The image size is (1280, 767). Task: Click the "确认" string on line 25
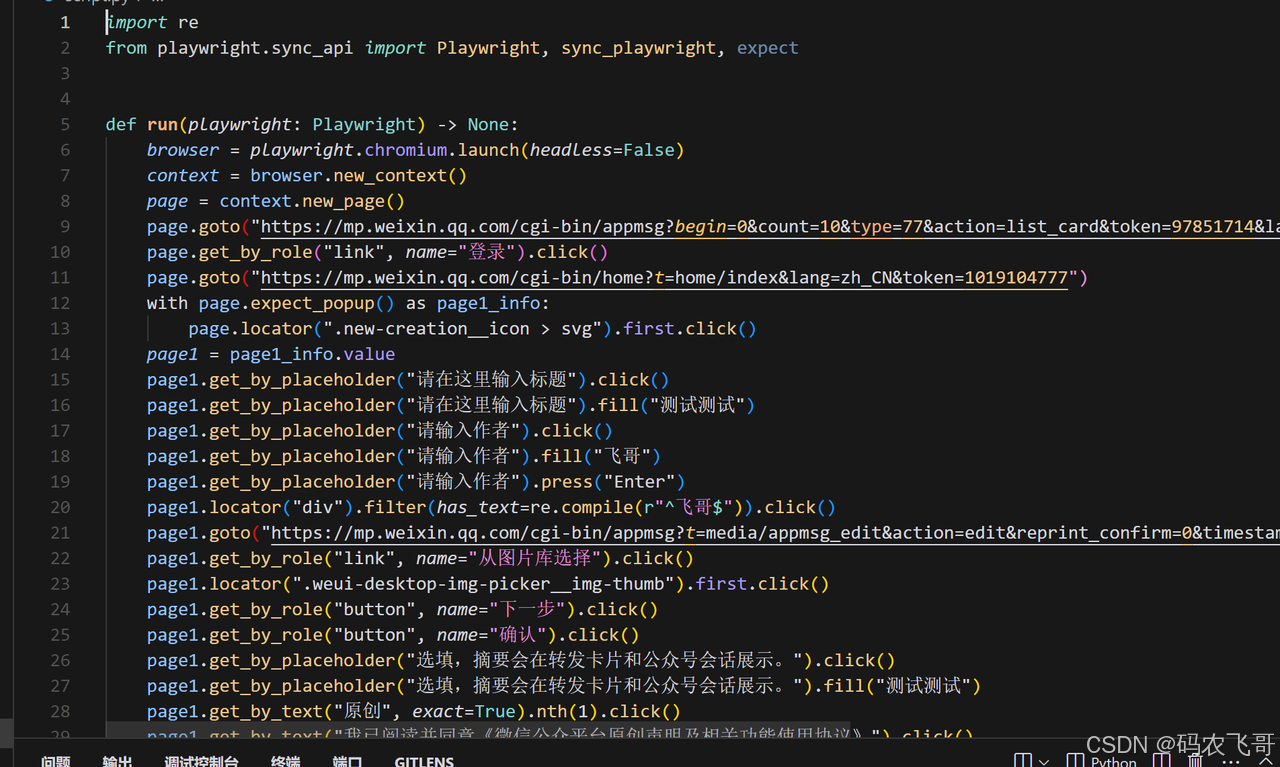coord(519,635)
